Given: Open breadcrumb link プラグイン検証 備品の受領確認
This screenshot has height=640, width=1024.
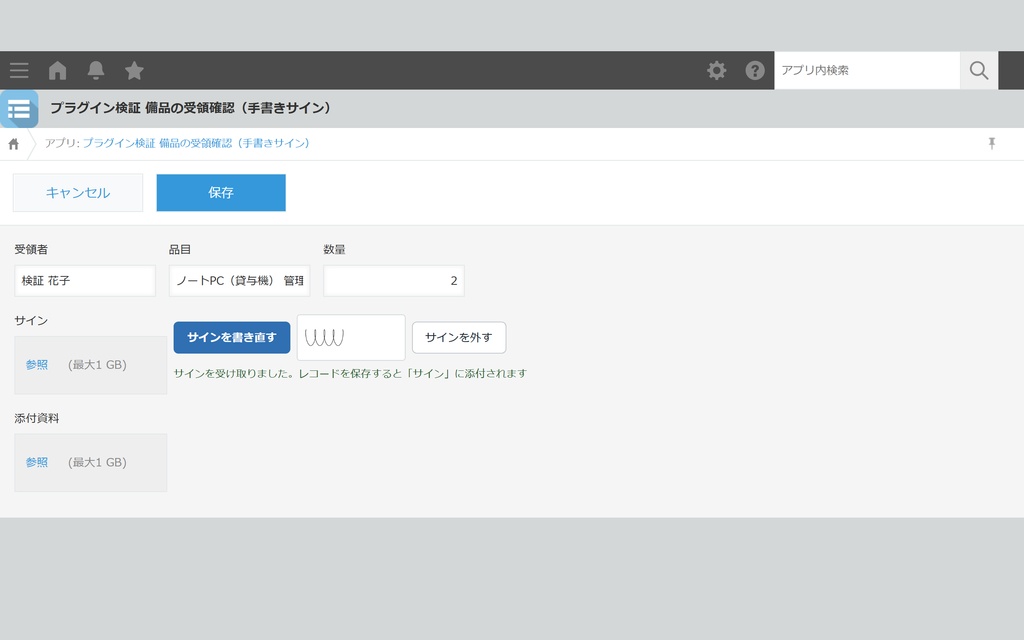Looking at the screenshot, I should coord(196,143).
